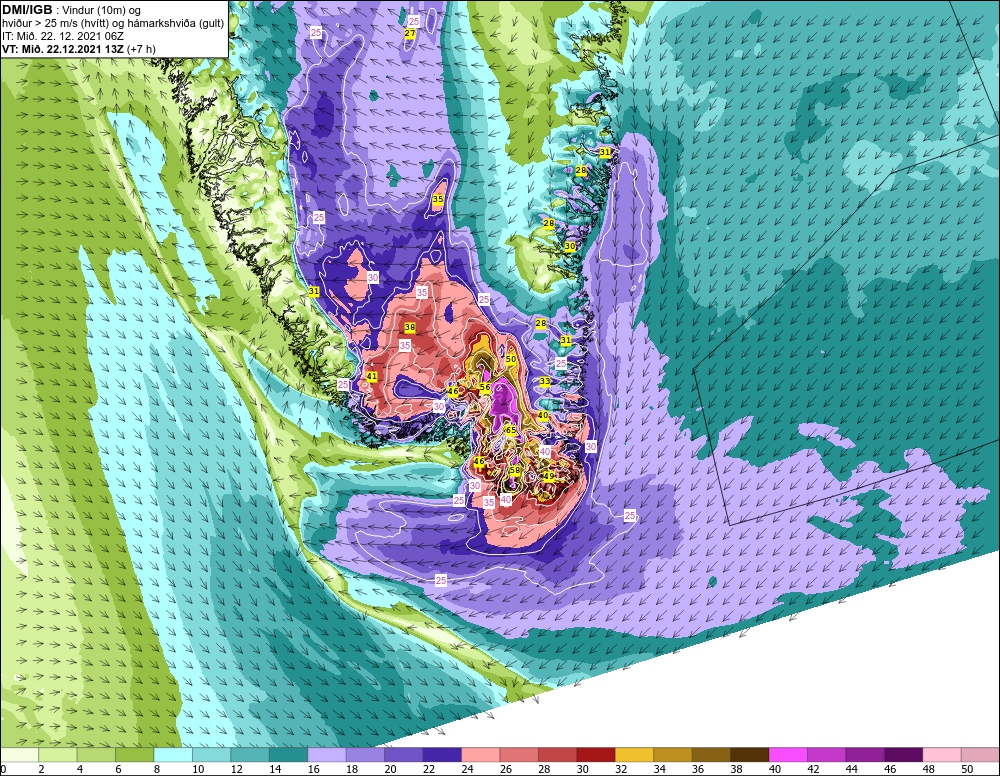This screenshot has width=1000, height=776.
Task: Click the yellow max gust label 58
Action: pos(515,470)
